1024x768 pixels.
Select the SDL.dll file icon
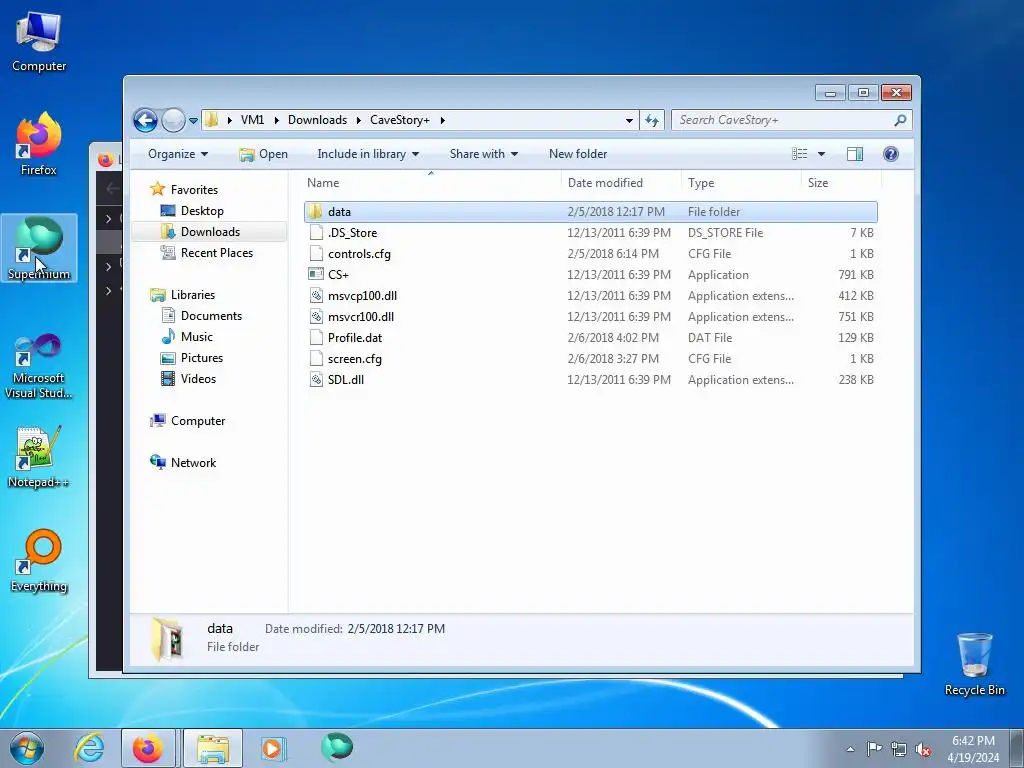(316, 379)
